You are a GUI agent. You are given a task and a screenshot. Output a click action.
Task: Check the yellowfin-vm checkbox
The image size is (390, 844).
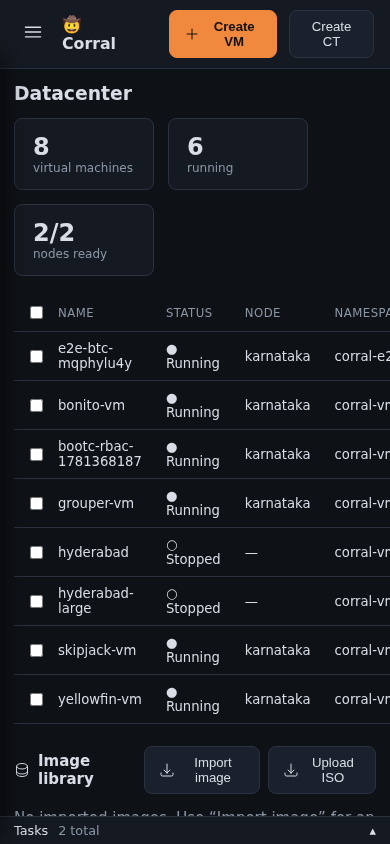(37, 699)
